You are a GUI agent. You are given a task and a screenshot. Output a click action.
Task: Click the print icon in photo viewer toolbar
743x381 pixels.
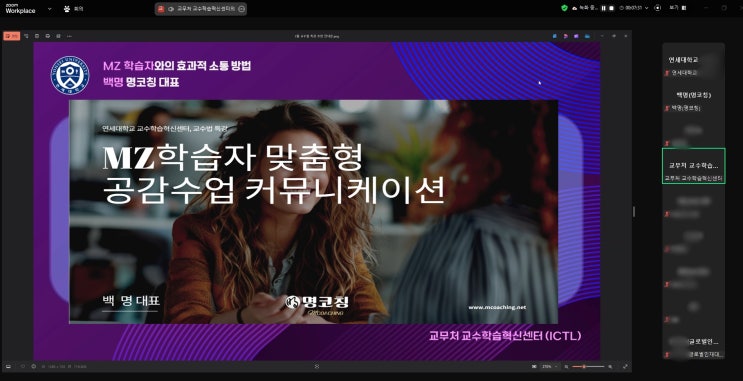coord(48,36)
